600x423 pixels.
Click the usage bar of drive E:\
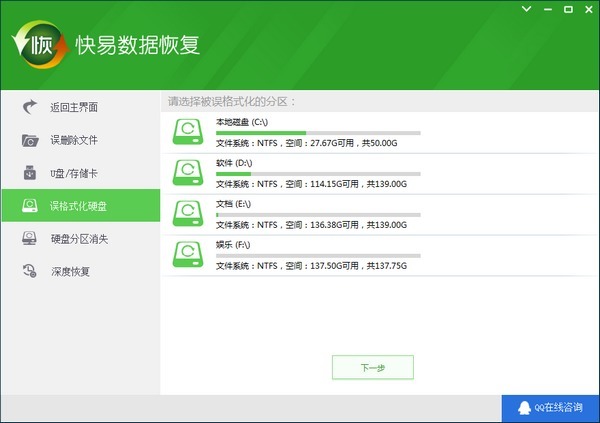coord(318,215)
